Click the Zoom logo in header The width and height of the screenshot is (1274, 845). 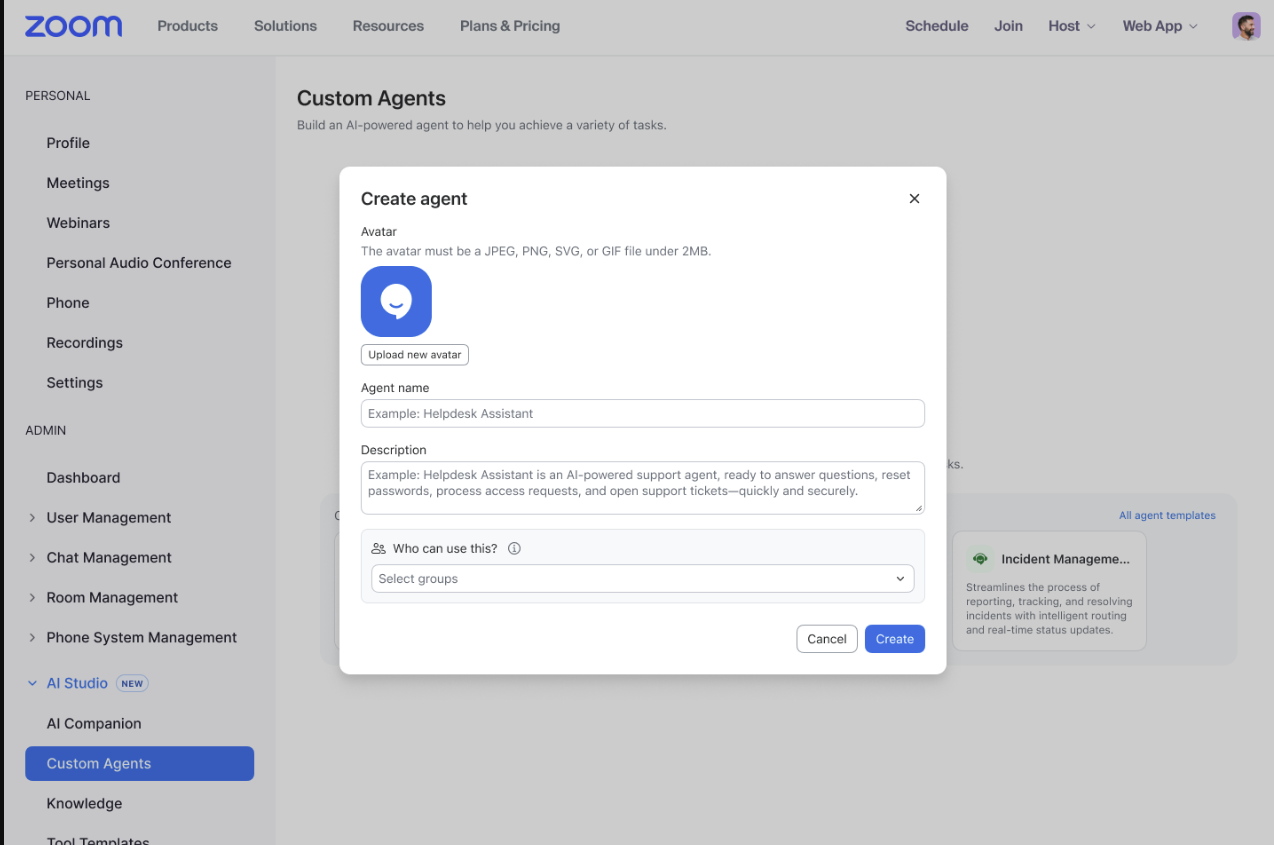pos(73,26)
